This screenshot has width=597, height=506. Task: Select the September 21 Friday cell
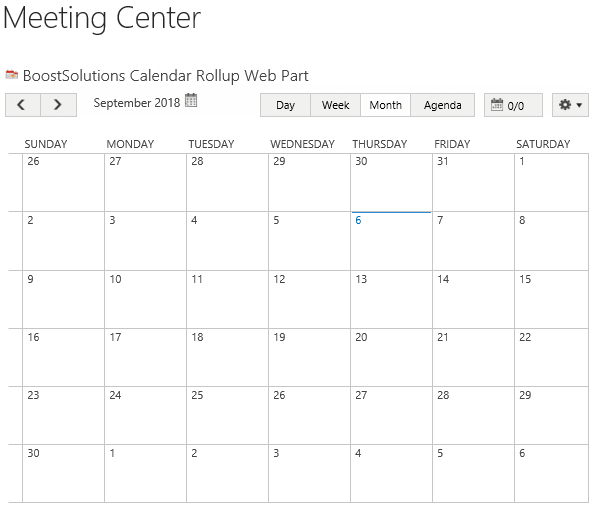pyautogui.click(x=473, y=358)
